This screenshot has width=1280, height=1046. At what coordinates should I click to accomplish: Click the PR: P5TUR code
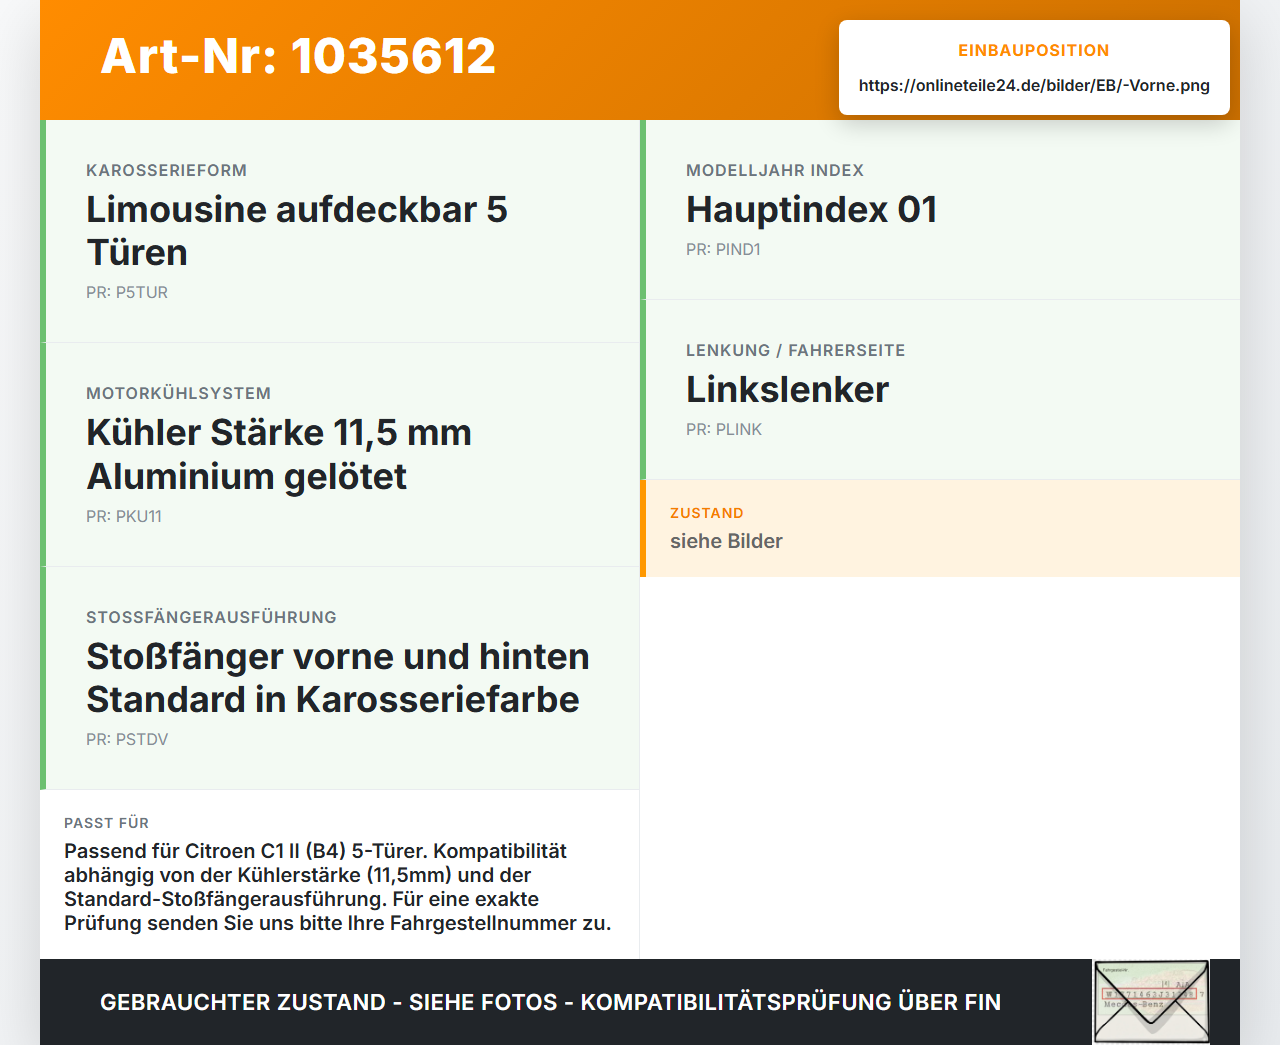(x=127, y=292)
